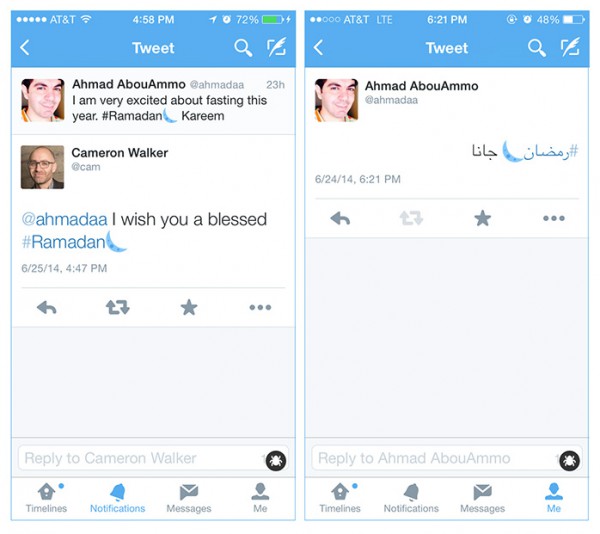Go back from Cameron Walker's tweet
Image resolution: width=600 pixels, height=534 pixels.
coord(25,48)
